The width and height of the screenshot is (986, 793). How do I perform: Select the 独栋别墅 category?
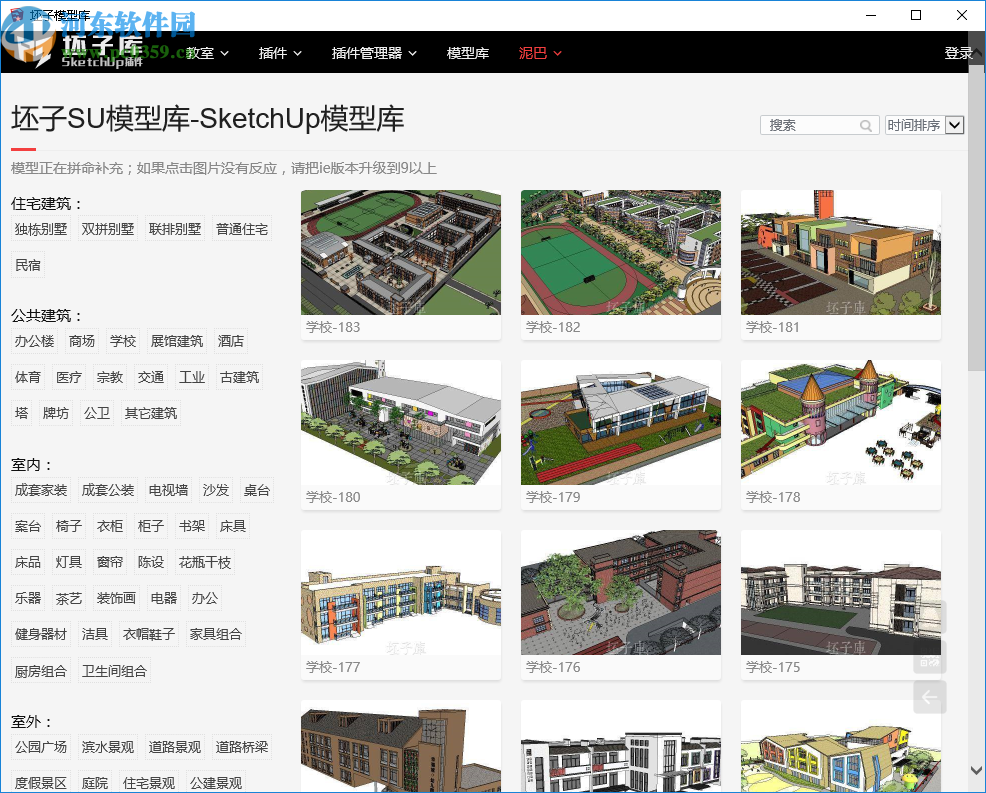[x=41, y=230]
